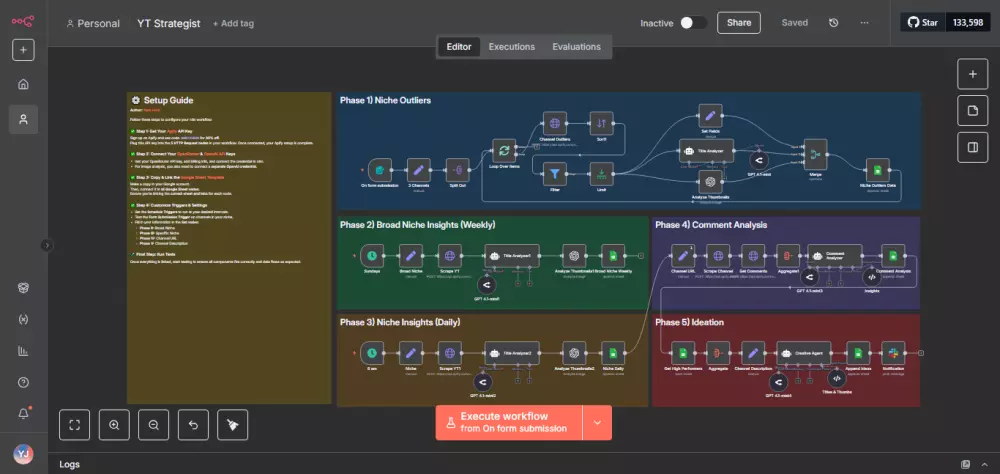Open the help question mark icon

(23, 382)
